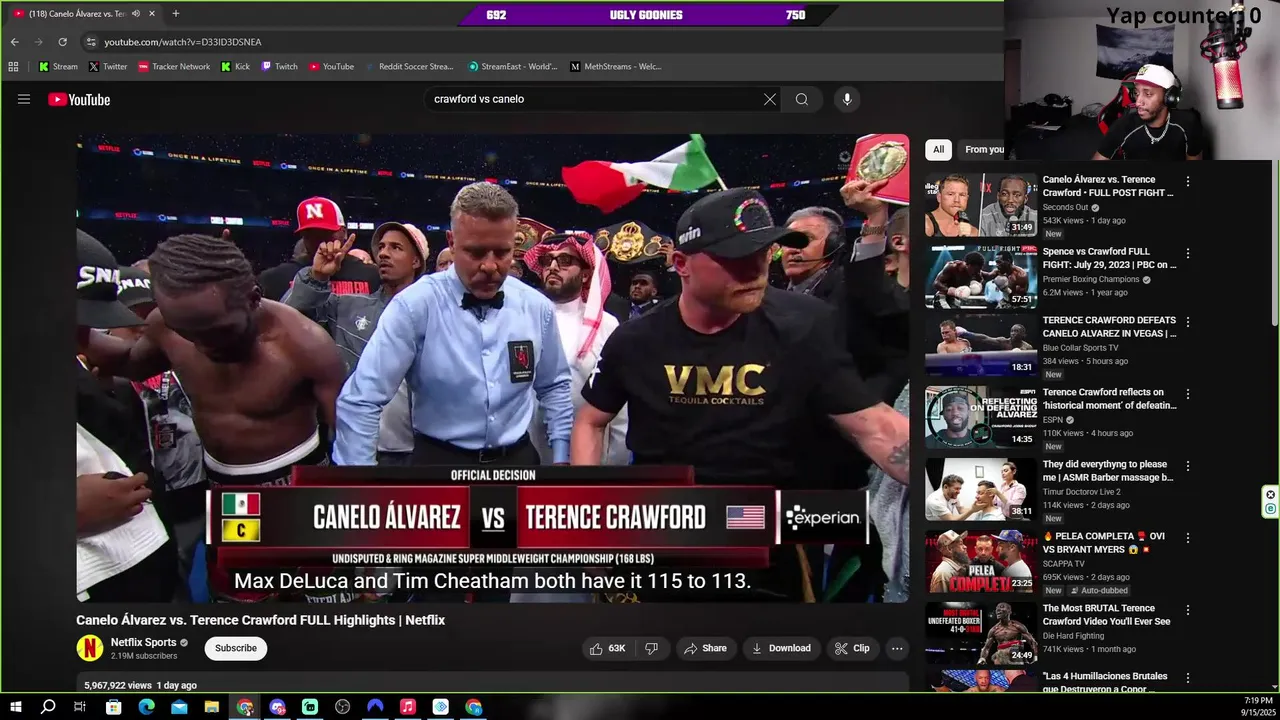Close the current browser tab
Viewport: 1280px width, 720px height.
click(152, 14)
